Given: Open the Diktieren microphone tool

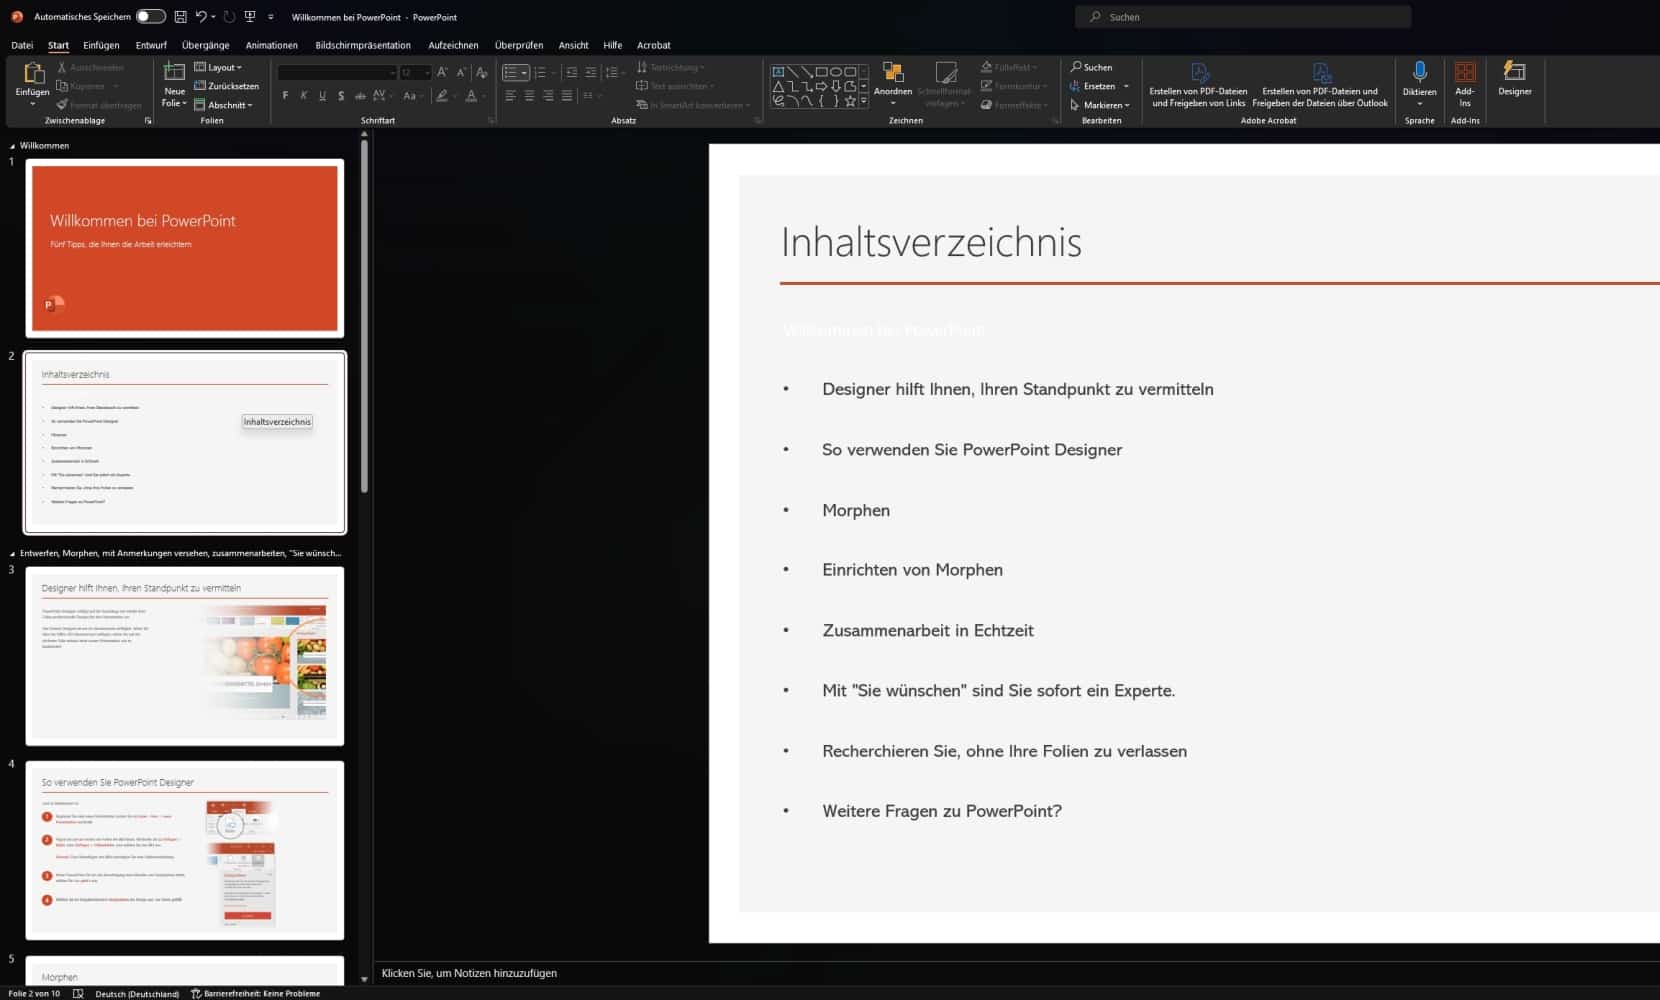Looking at the screenshot, I should [x=1419, y=73].
